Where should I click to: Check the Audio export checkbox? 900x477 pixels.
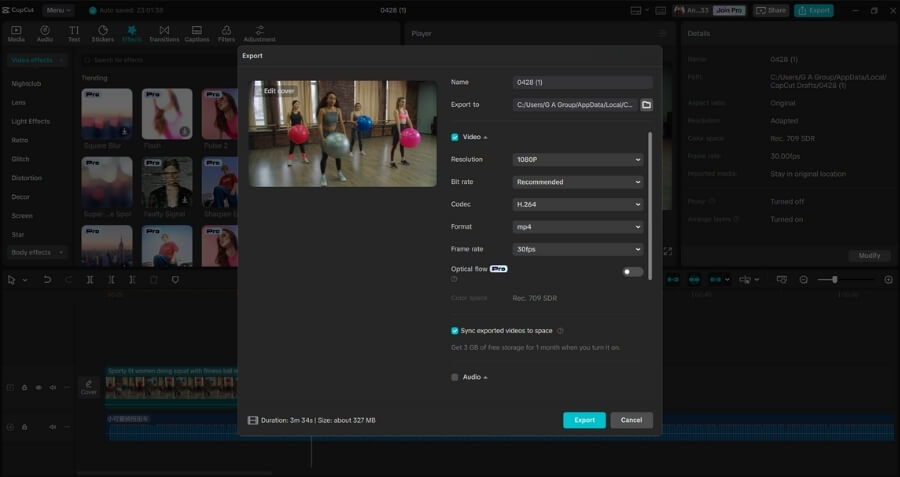(x=455, y=377)
